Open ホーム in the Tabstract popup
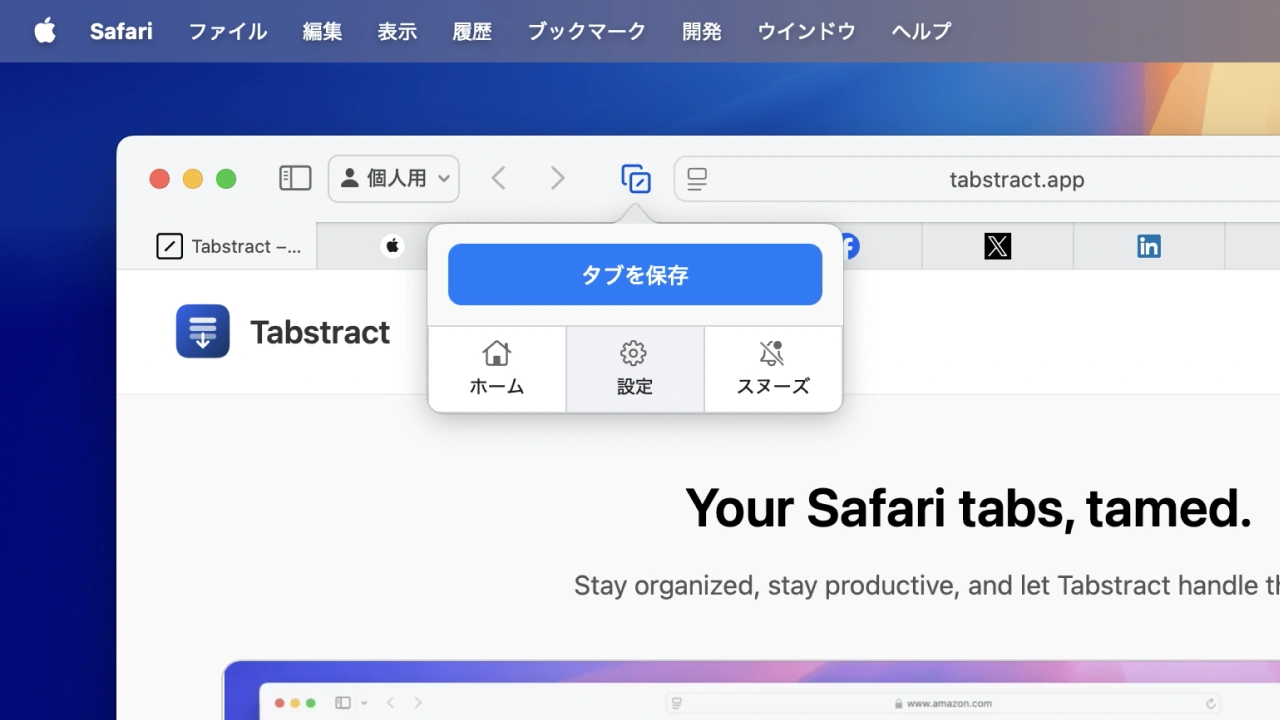 click(497, 369)
